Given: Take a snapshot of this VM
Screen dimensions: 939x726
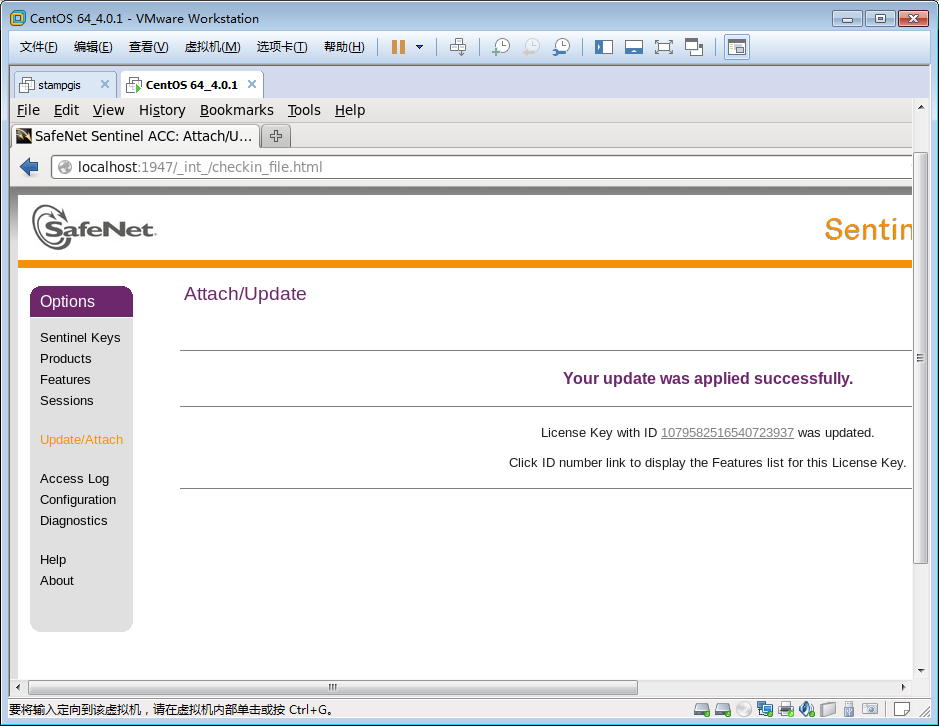Looking at the screenshot, I should tap(501, 47).
